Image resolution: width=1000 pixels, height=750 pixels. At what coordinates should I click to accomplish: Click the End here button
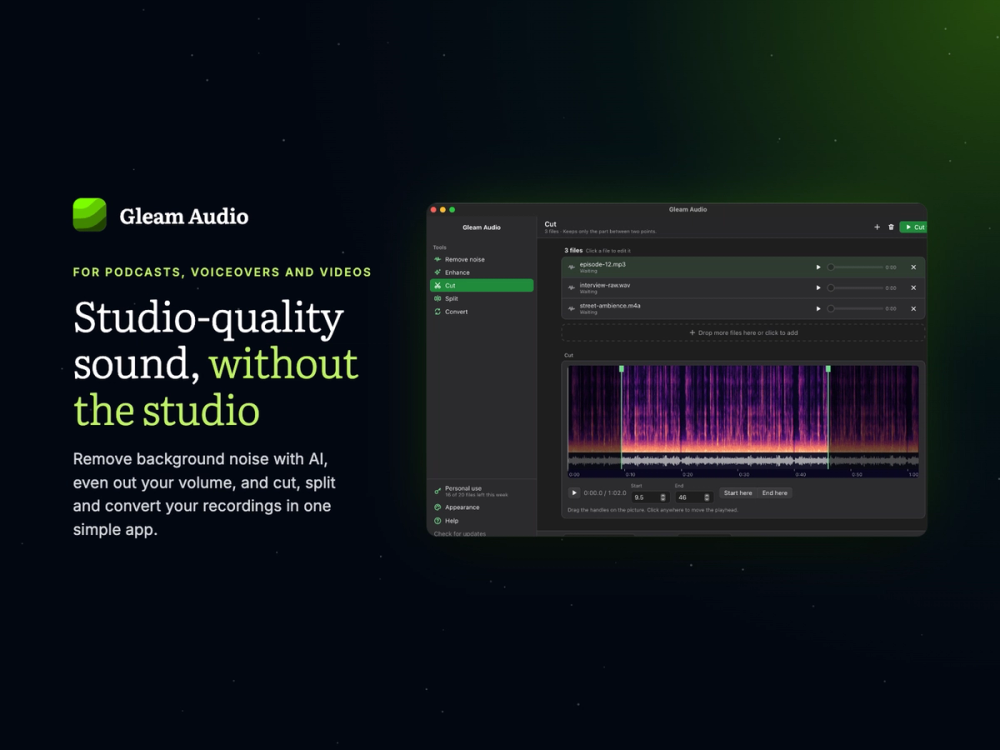tap(775, 493)
